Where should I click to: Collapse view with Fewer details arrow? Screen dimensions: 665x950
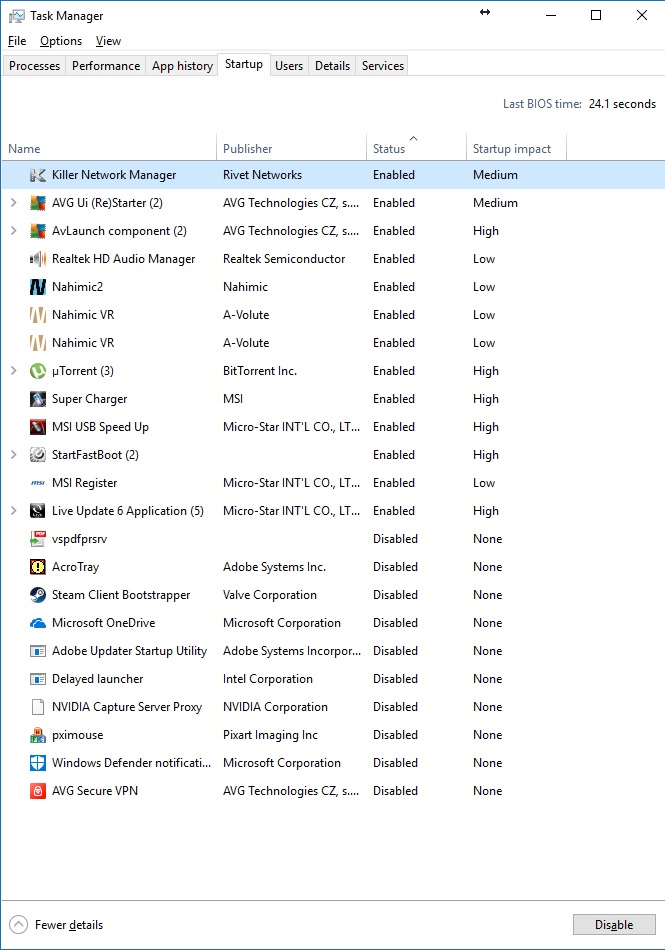[x=19, y=925]
